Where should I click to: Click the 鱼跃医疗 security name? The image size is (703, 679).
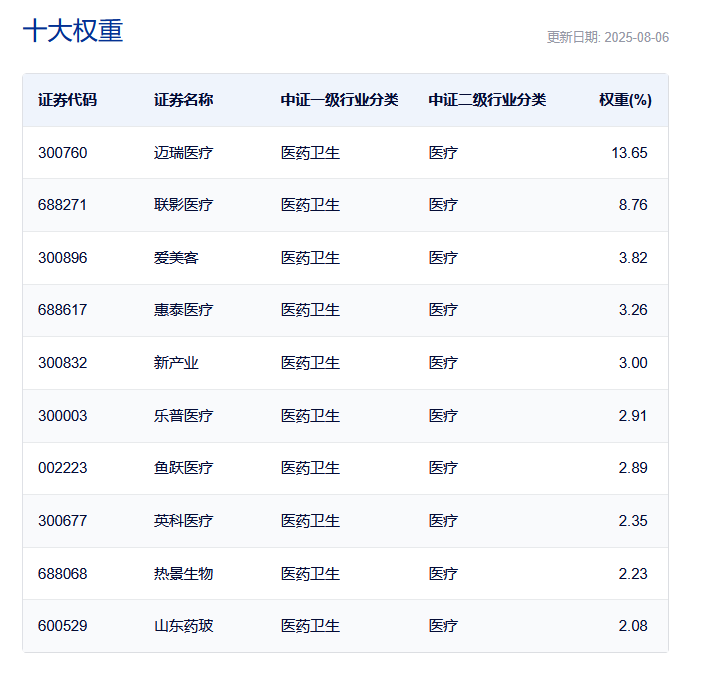coord(183,468)
